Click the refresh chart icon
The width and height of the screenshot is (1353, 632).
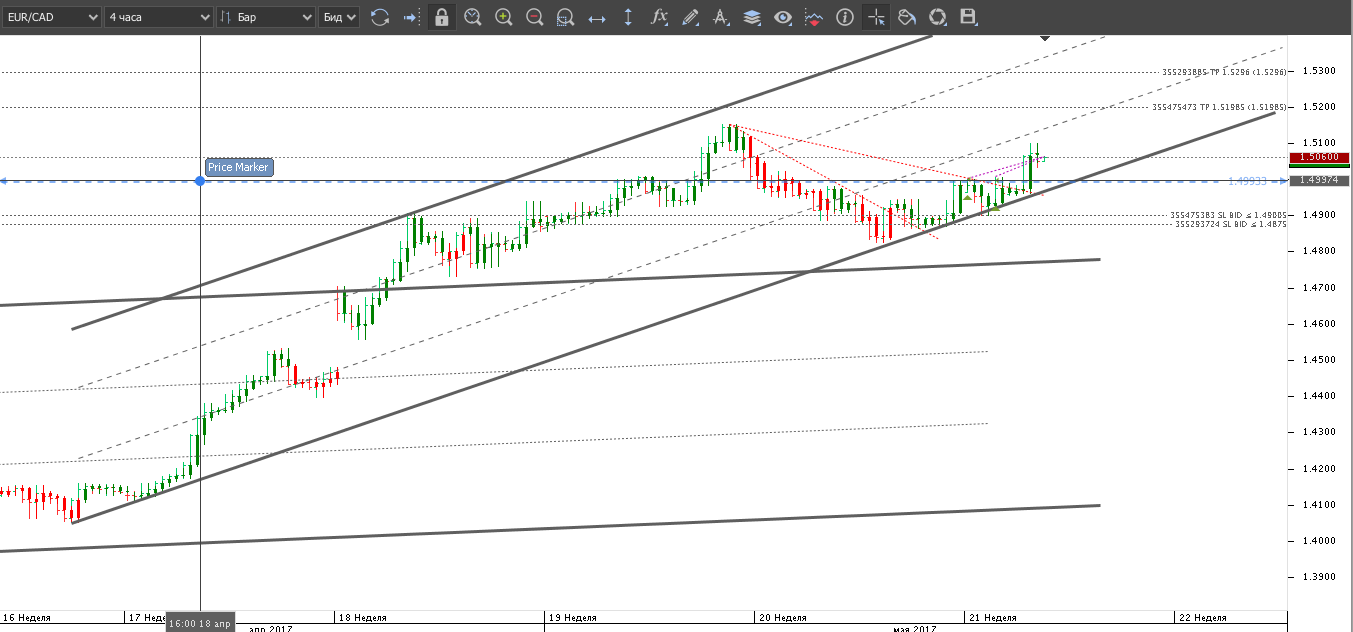(x=380, y=17)
